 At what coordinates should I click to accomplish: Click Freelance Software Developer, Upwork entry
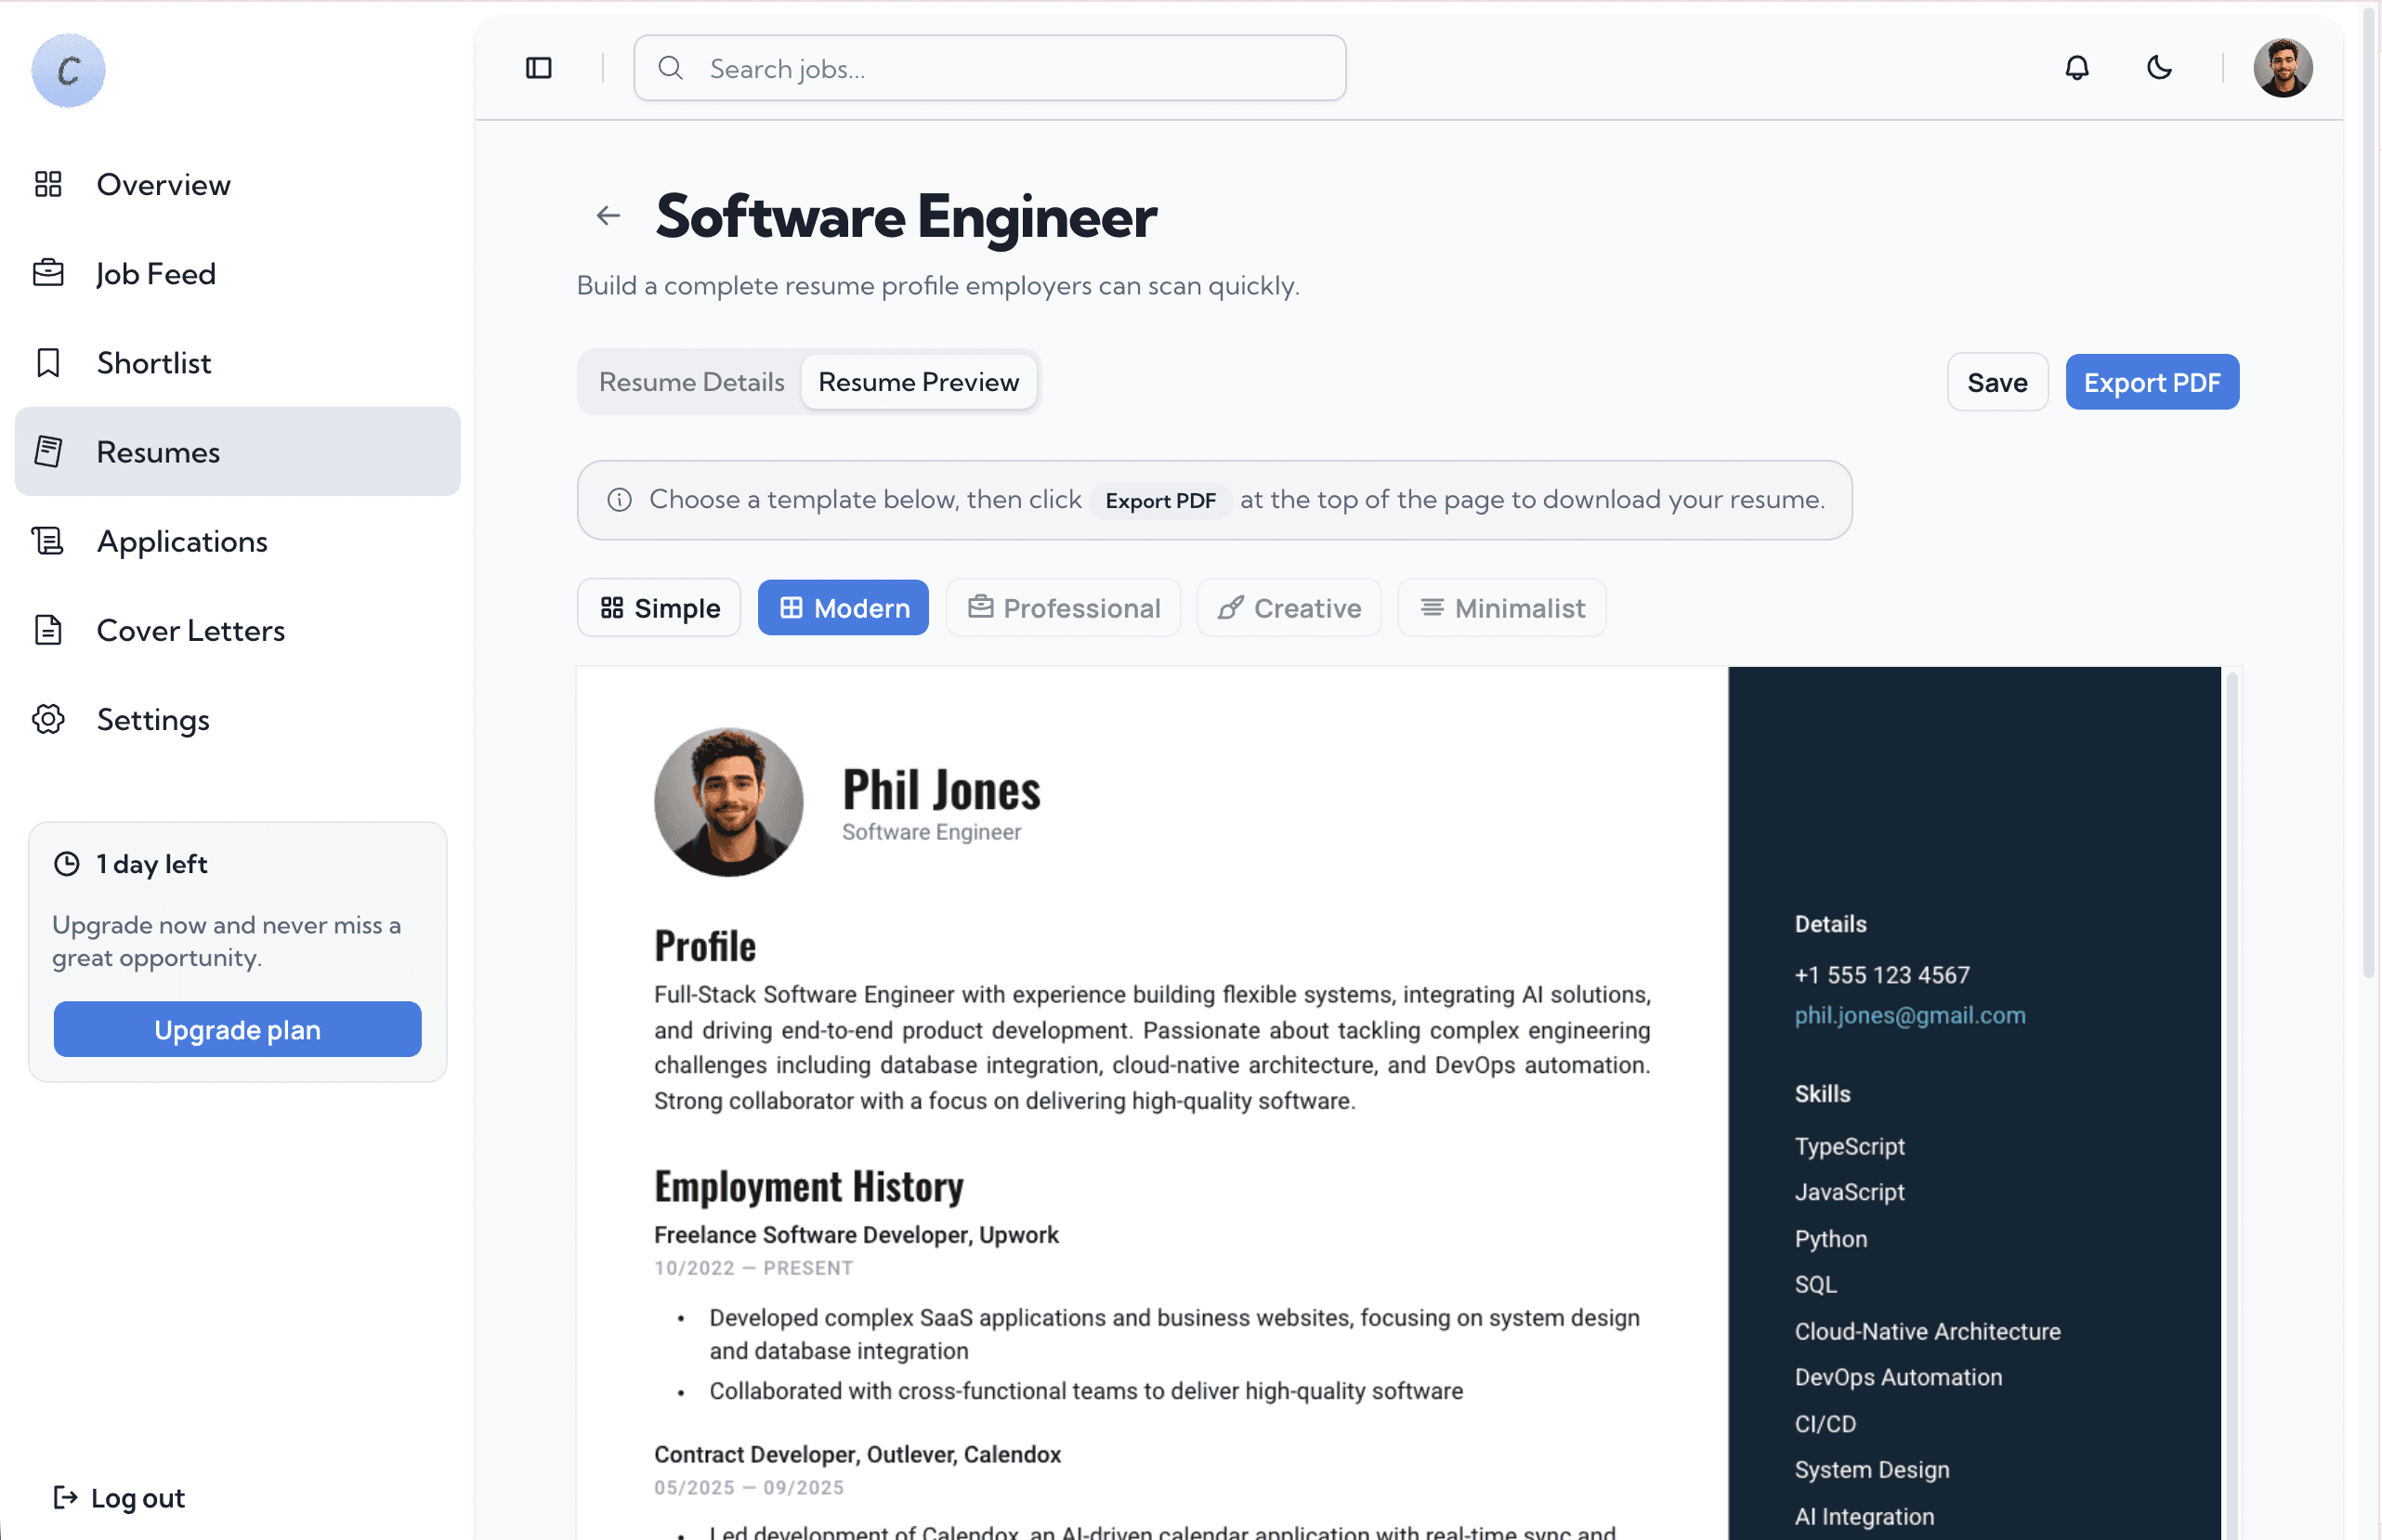(x=856, y=1235)
